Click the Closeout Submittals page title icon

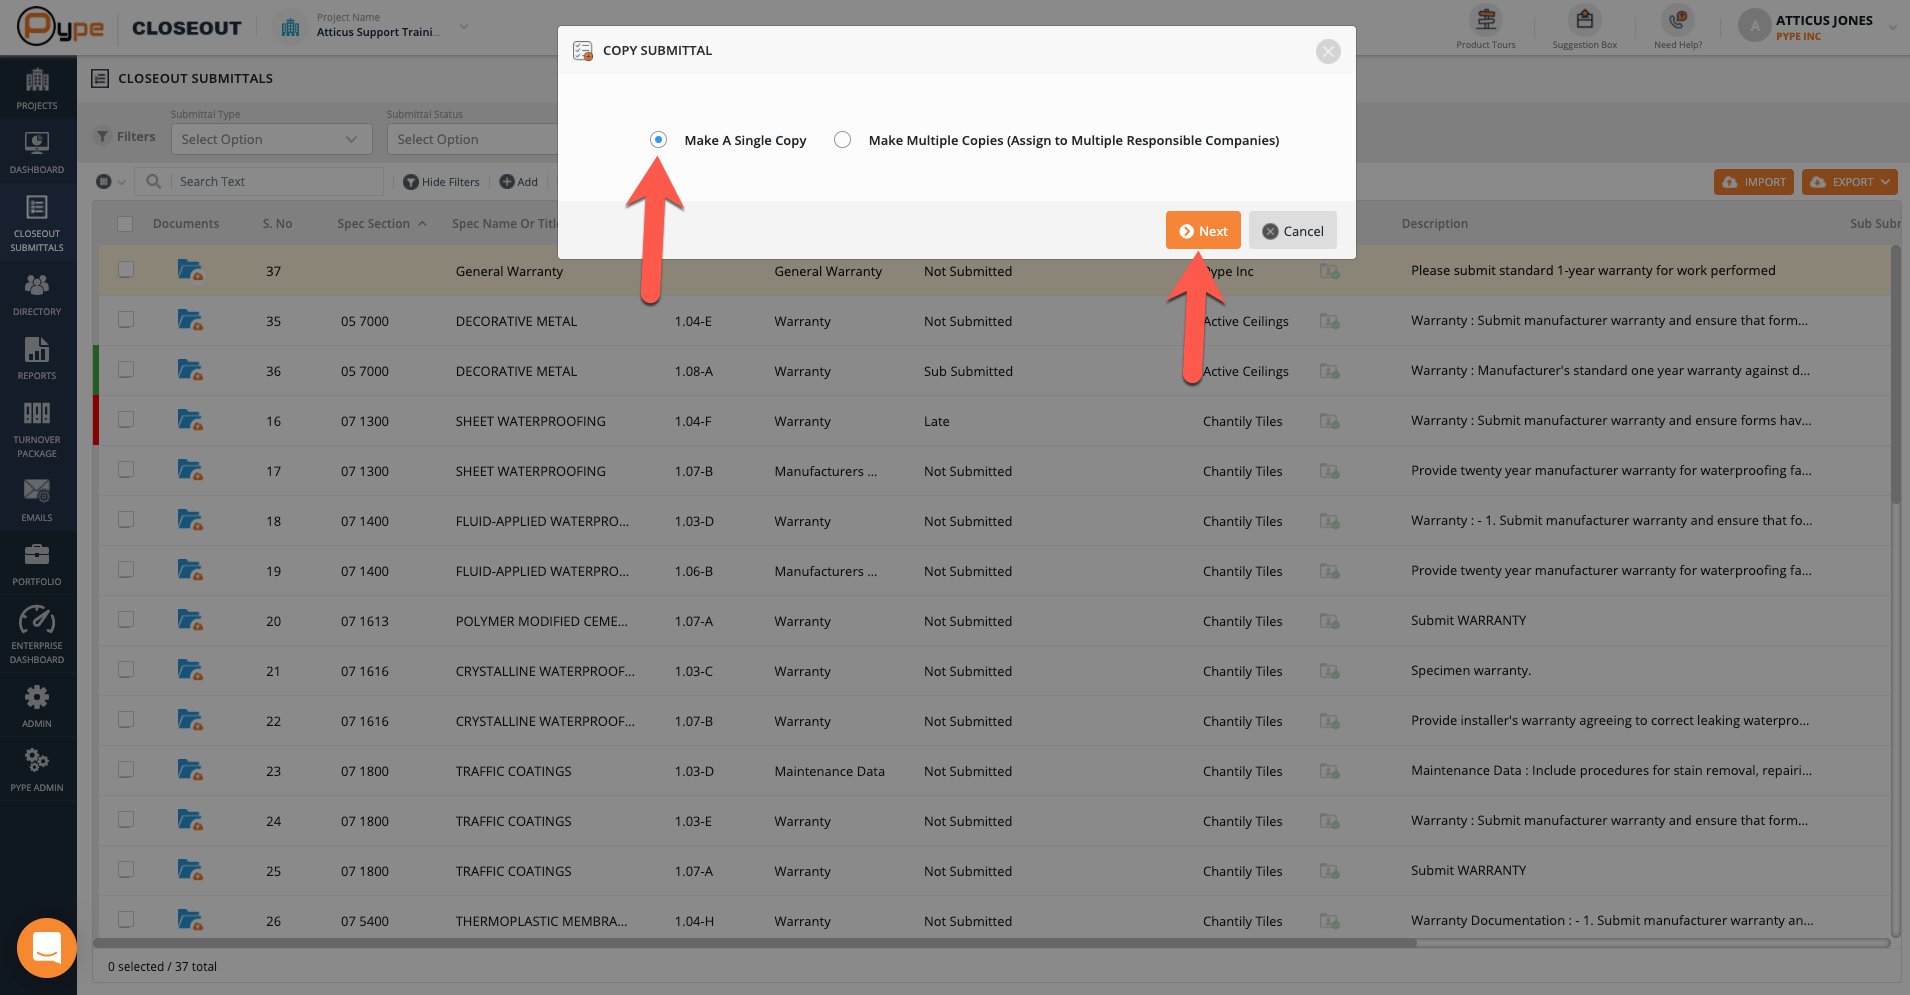click(100, 78)
